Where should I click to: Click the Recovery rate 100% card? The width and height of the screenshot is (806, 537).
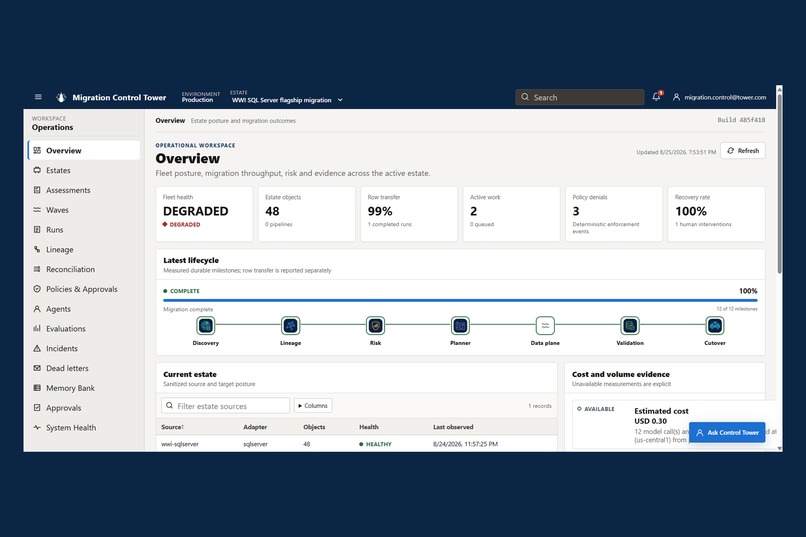[716, 214]
